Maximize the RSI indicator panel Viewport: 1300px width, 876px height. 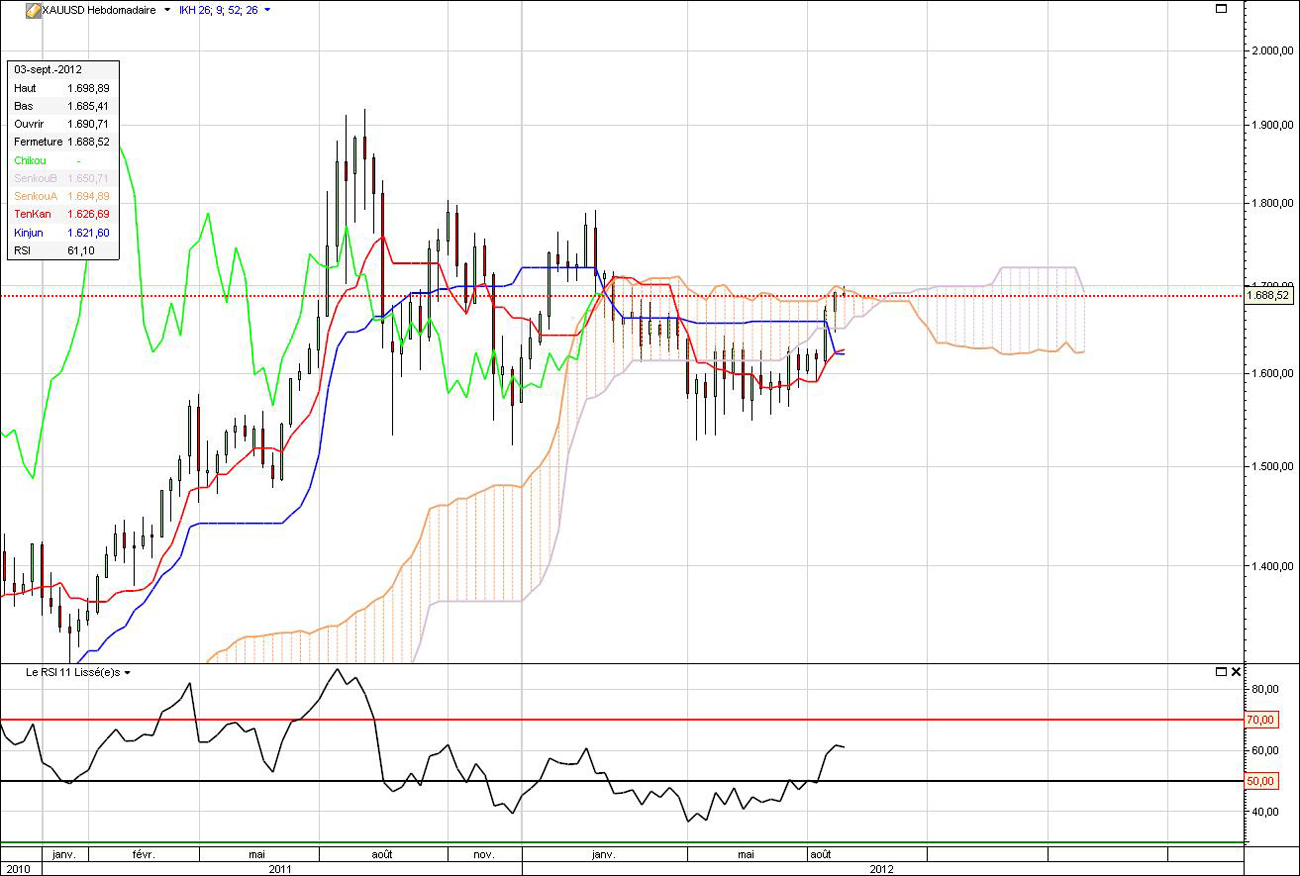point(1221,672)
